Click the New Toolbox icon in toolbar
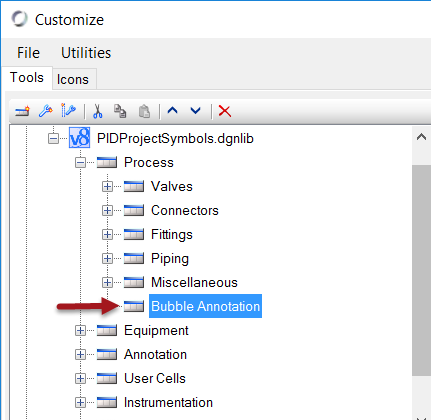Viewport: 431px width, 420px height. click(22, 111)
